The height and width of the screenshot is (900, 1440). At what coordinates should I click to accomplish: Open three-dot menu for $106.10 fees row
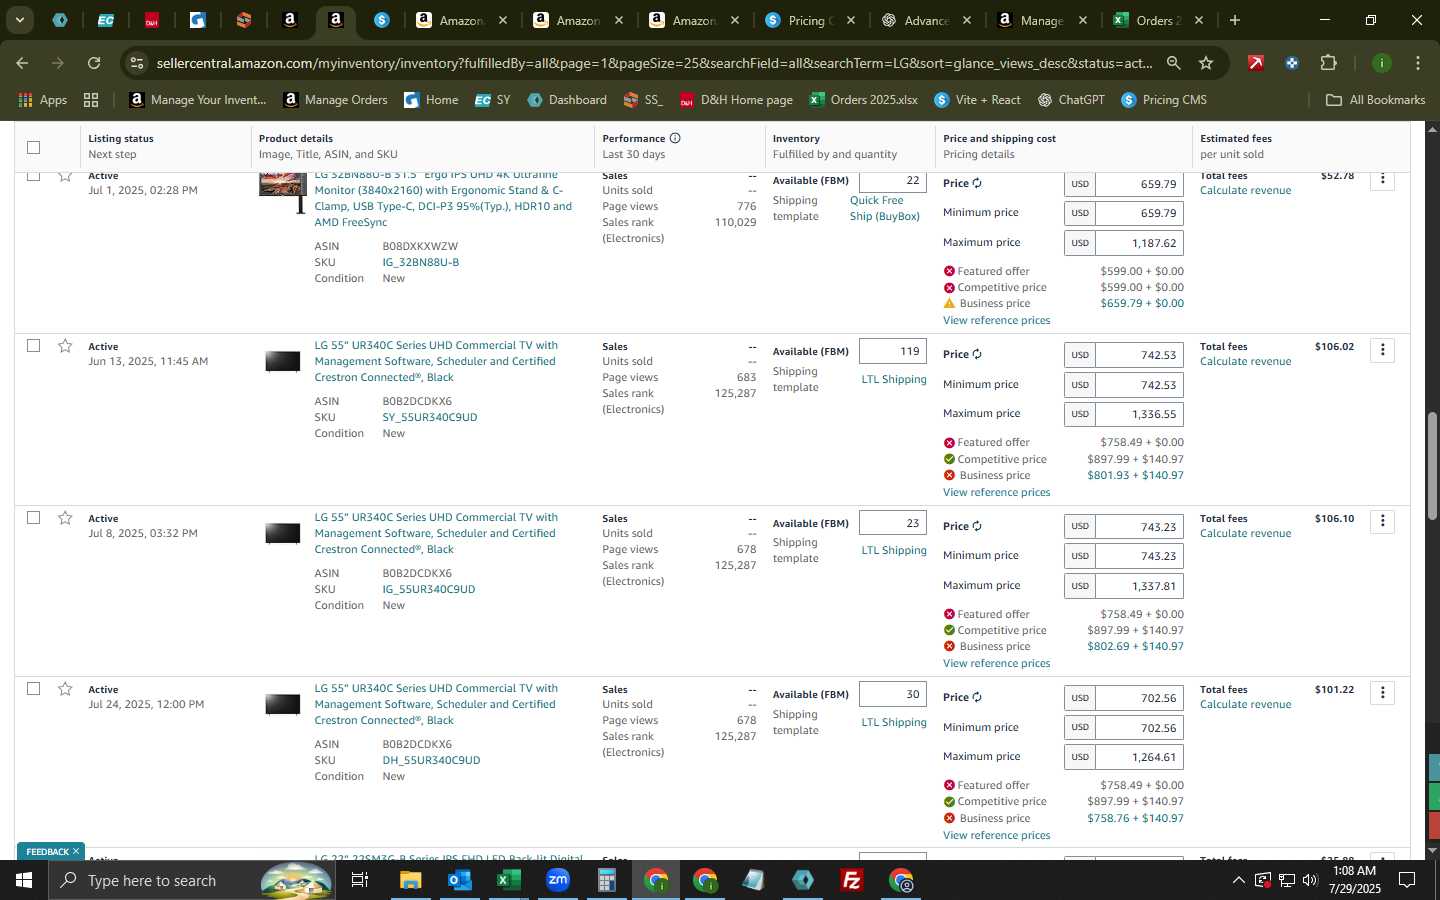tap(1382, 521)
